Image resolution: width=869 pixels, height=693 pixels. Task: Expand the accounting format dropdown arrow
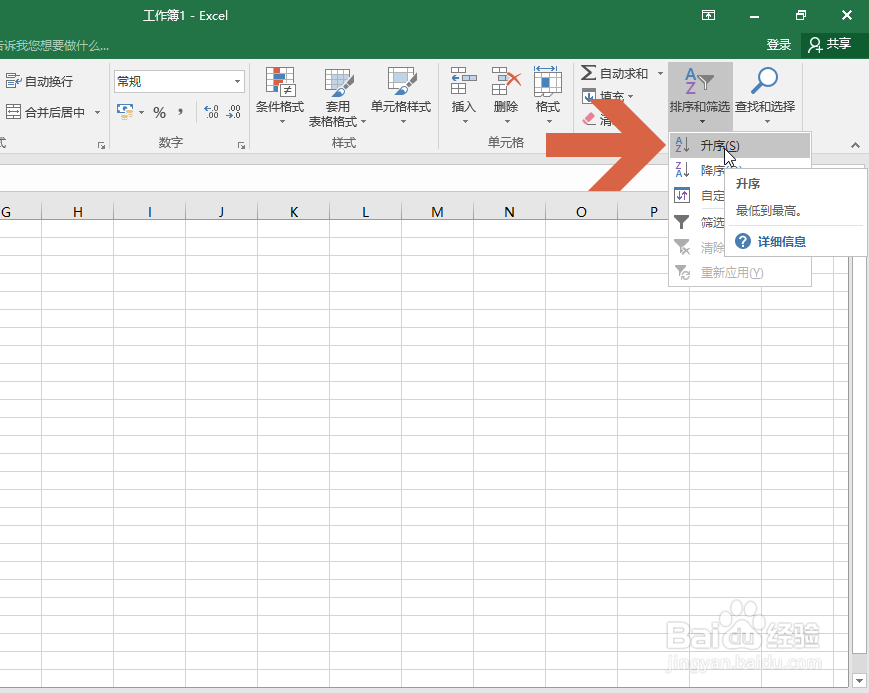[x=141, y=113]
